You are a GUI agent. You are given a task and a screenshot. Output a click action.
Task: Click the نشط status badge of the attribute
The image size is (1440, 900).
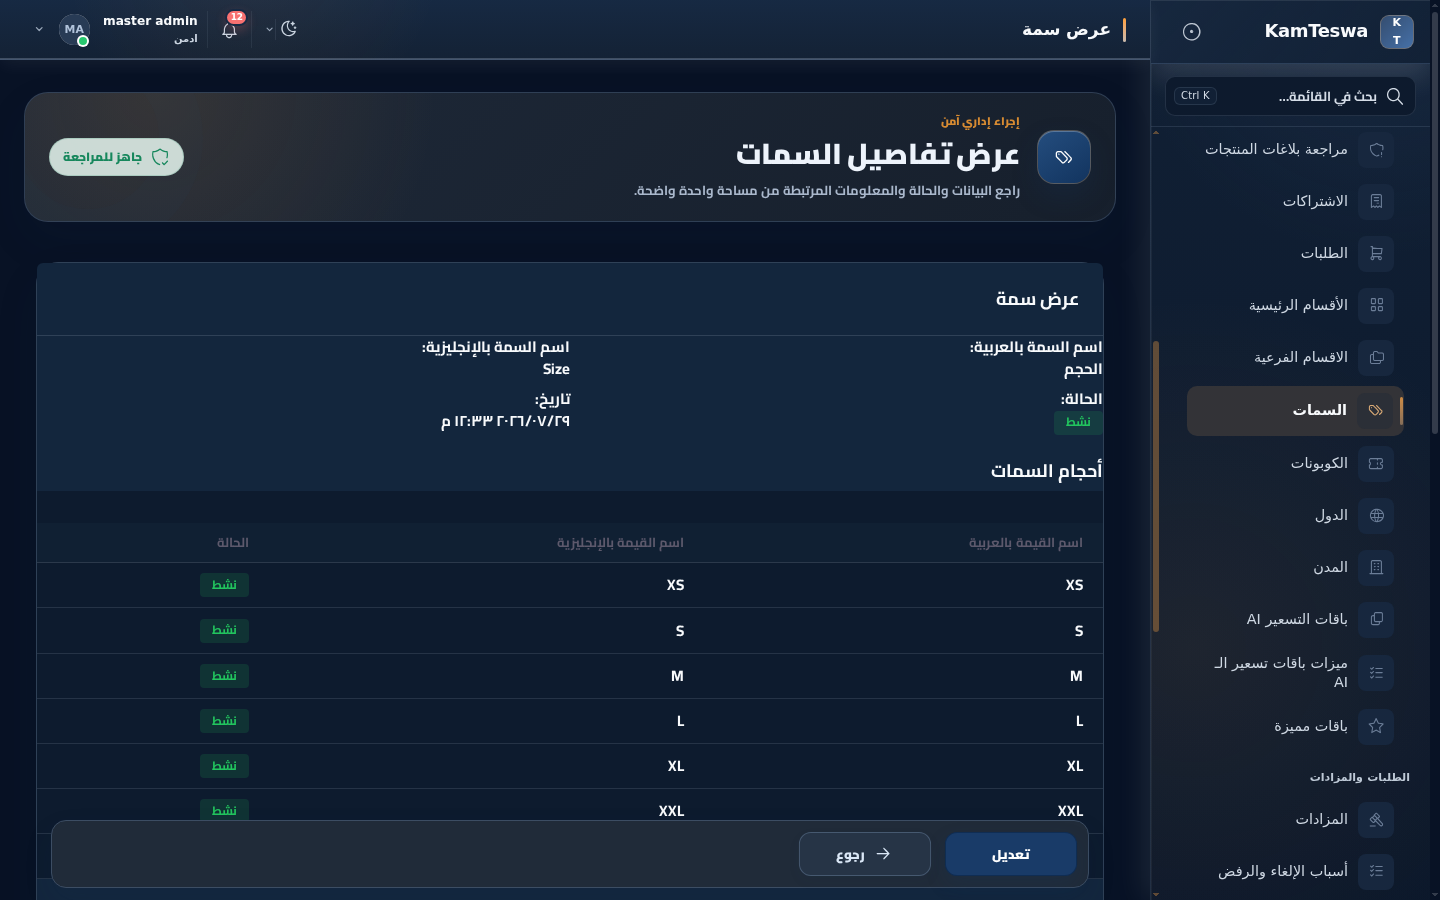(1078, 422)
